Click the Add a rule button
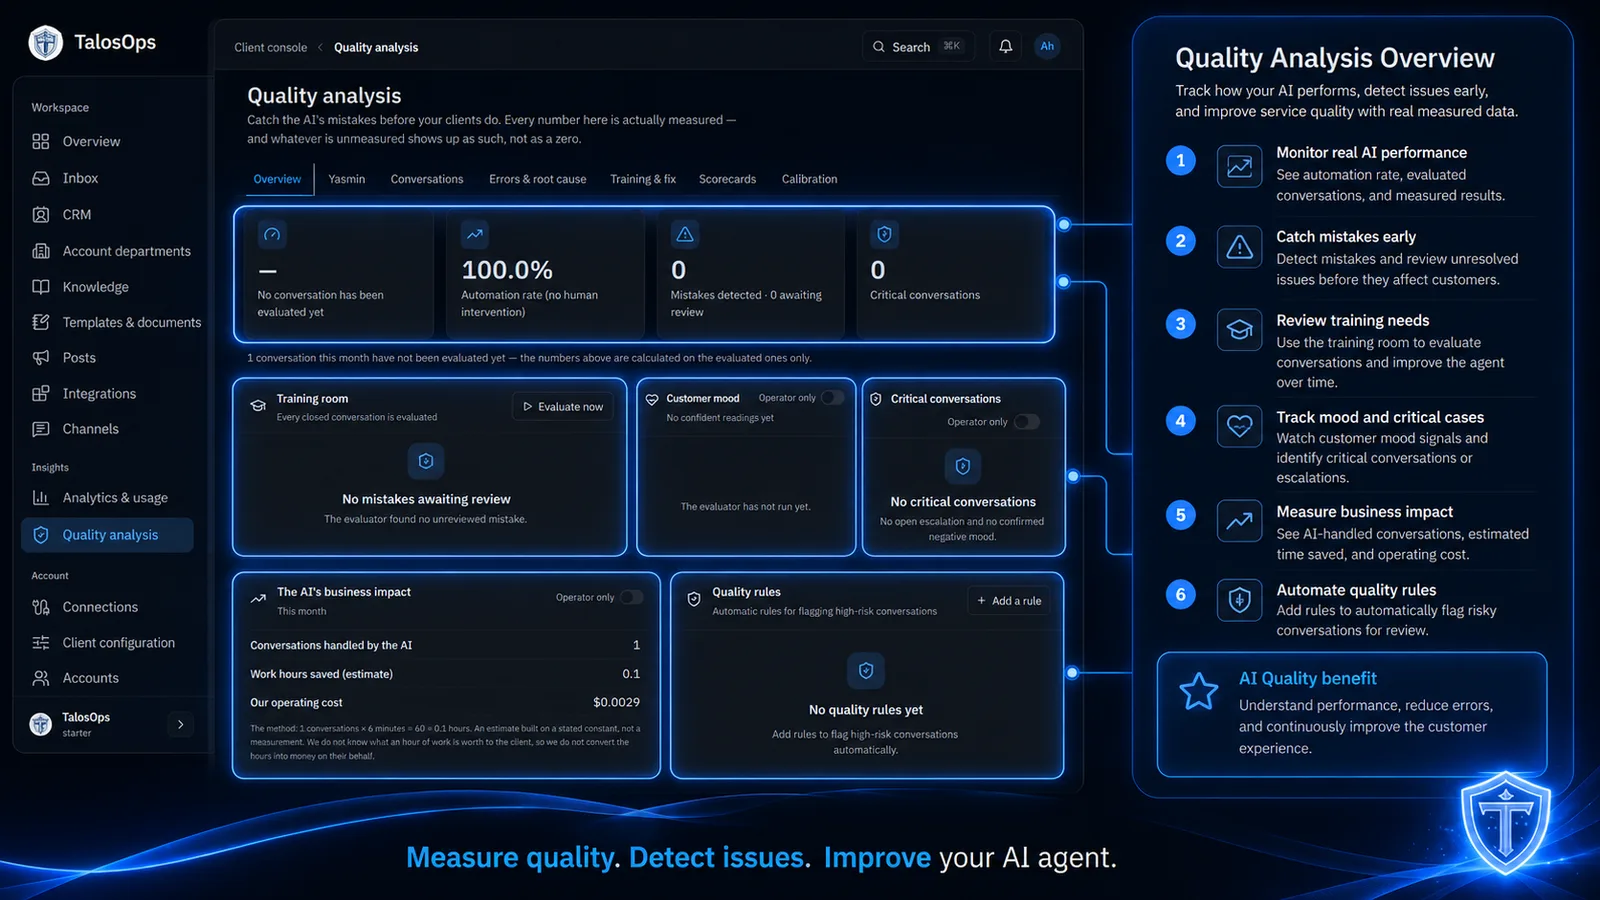Viewport: 1600px width, 900px height. pyautogui.click(x=1009, y=600)
